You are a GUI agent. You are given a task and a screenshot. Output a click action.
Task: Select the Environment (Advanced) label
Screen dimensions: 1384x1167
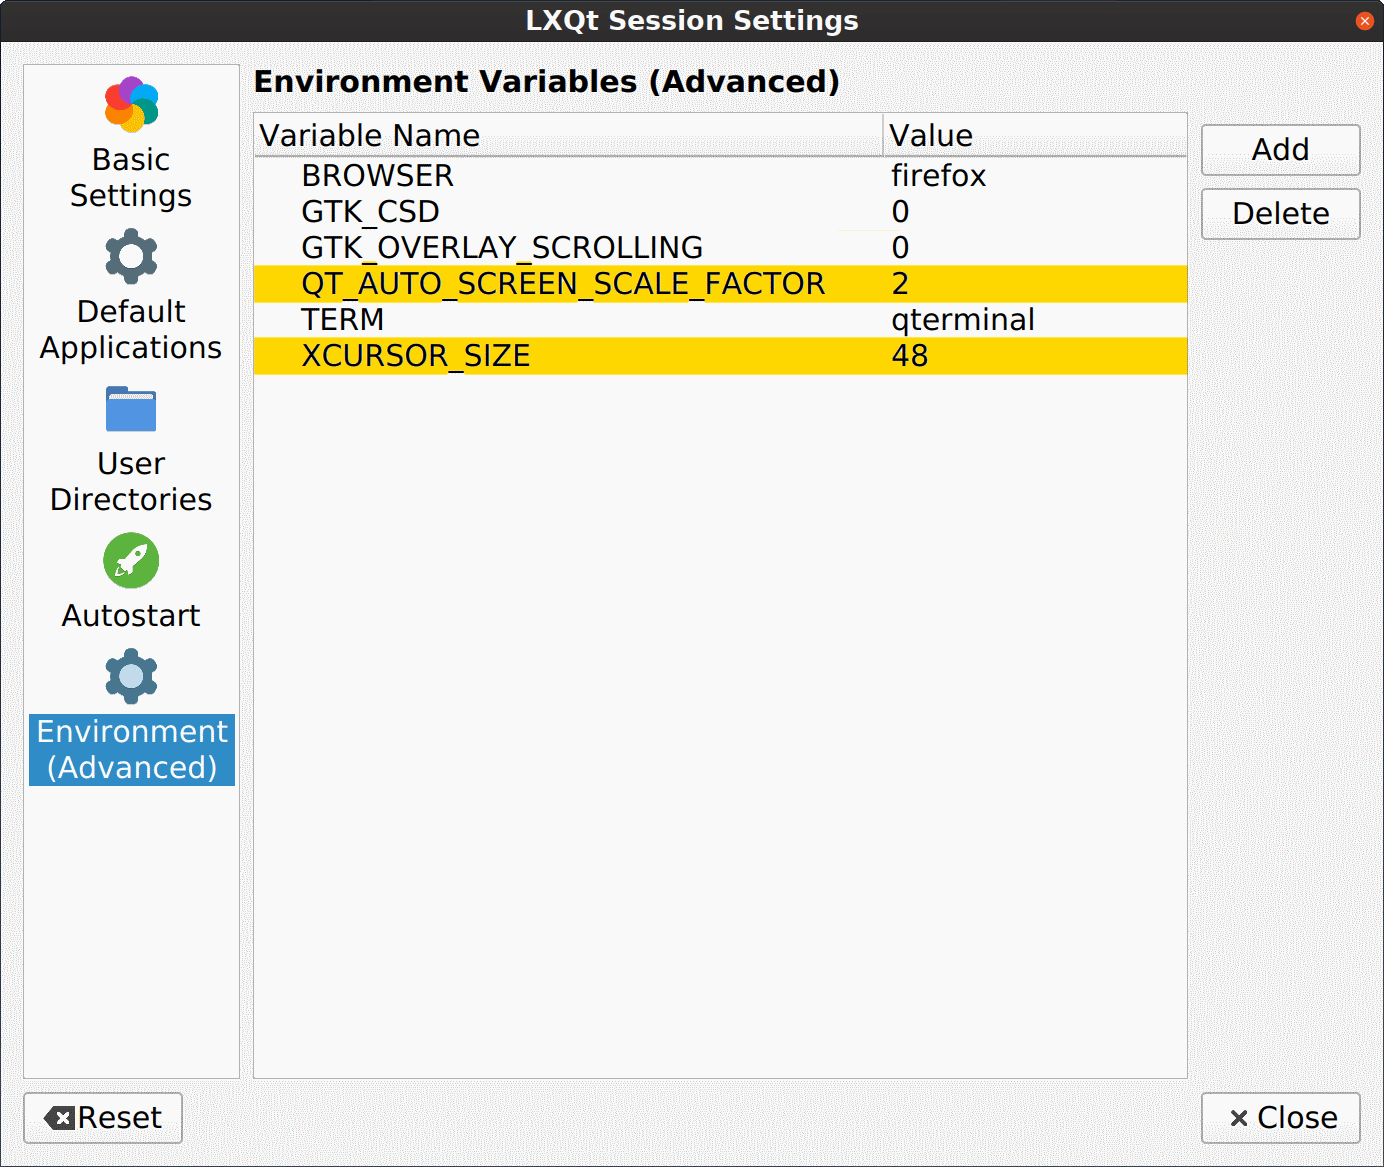pyautogui.click(x=132, y=749)
